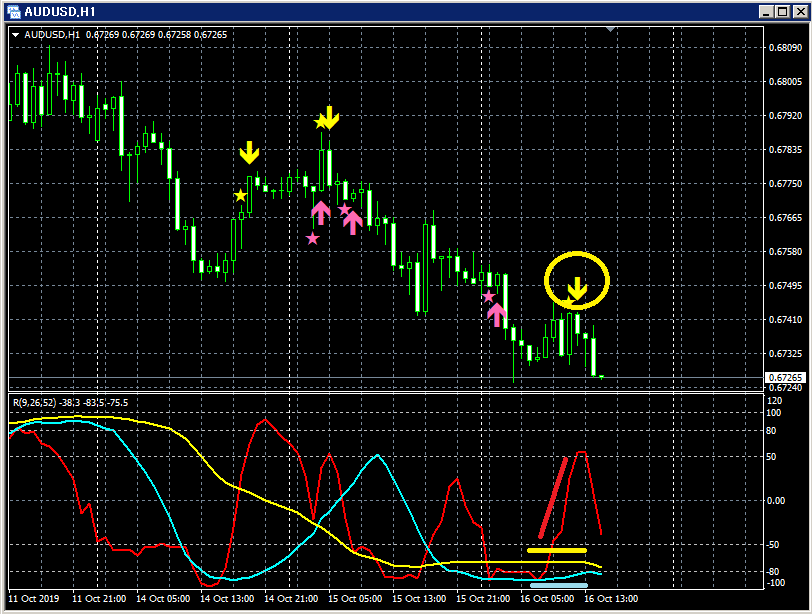
Task: Click time axis label 11 Oct 2019
Action: (34, 599)
